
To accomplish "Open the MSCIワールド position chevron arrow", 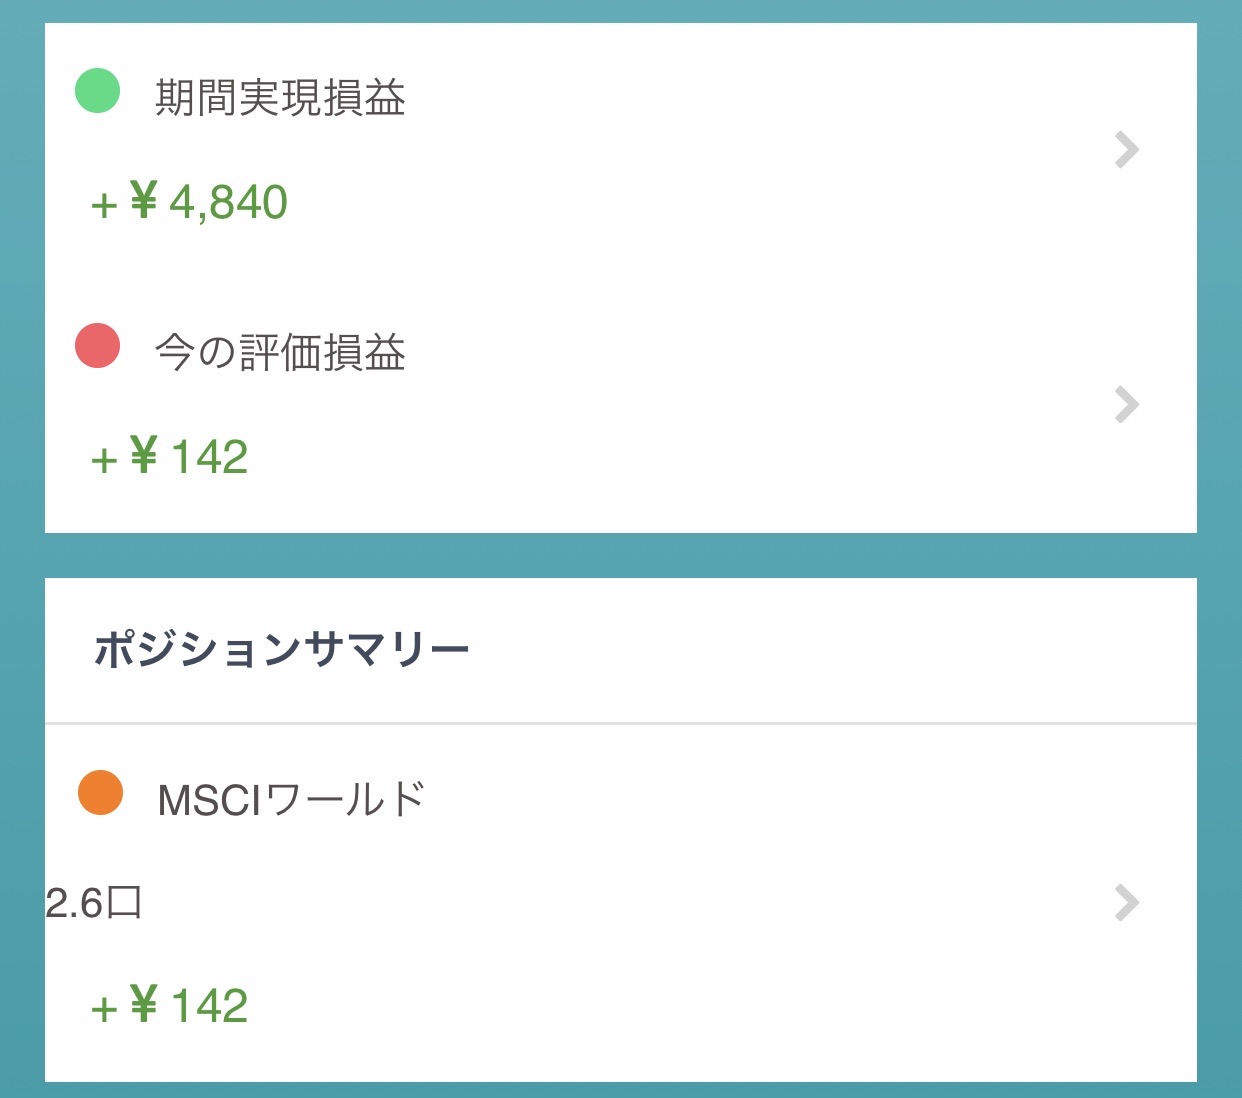I will point(1126,902).
